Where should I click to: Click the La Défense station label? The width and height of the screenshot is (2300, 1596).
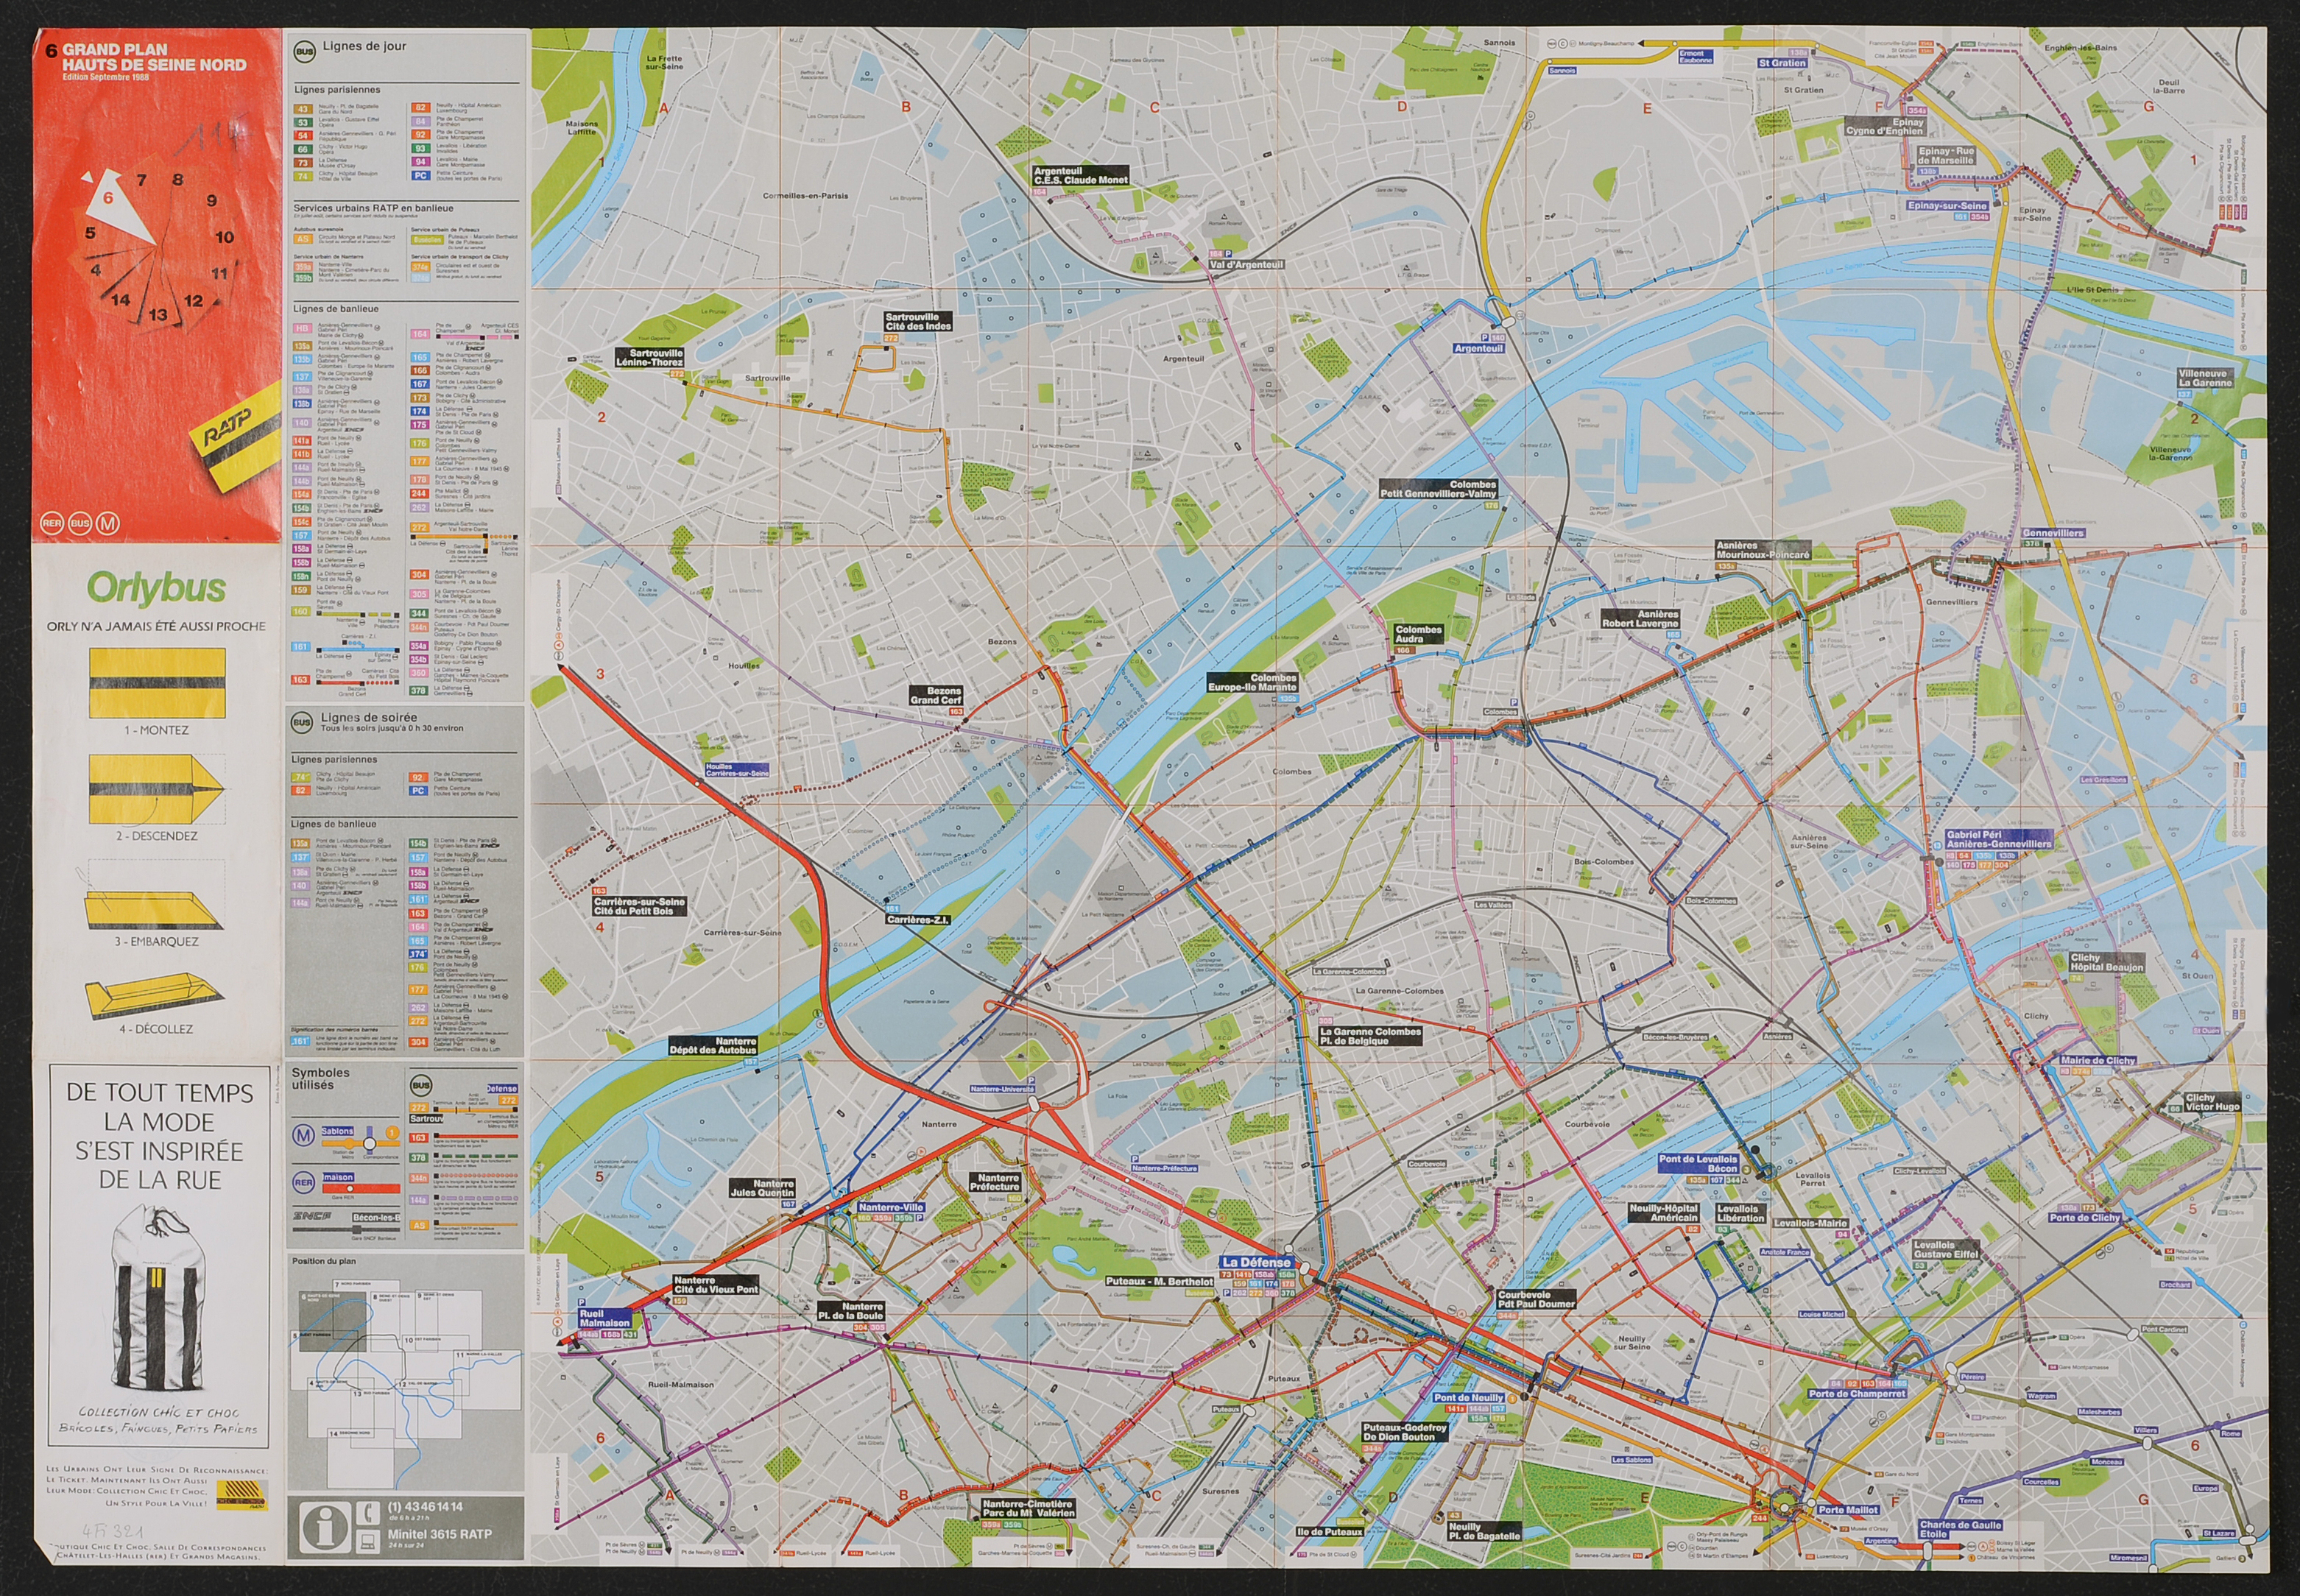1257,1262
